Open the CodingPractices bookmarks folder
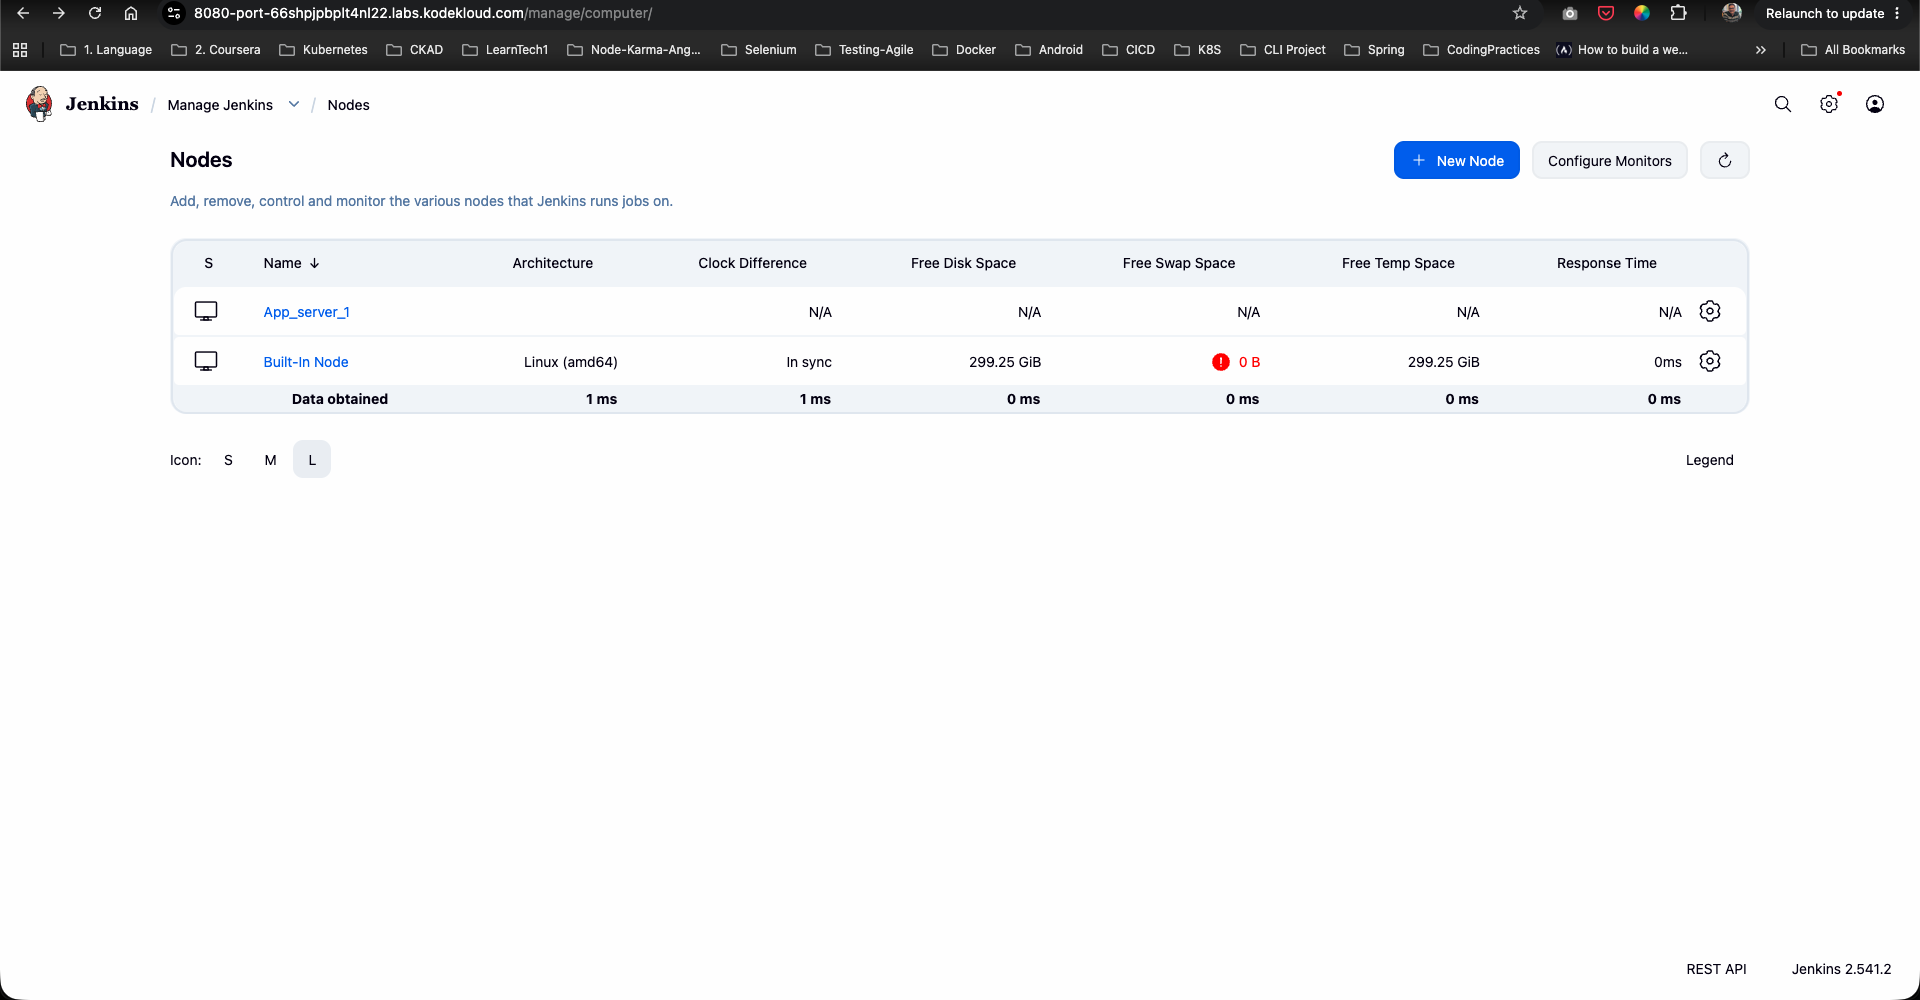Screen dimensions: 1920x1000 point(1481,49)
